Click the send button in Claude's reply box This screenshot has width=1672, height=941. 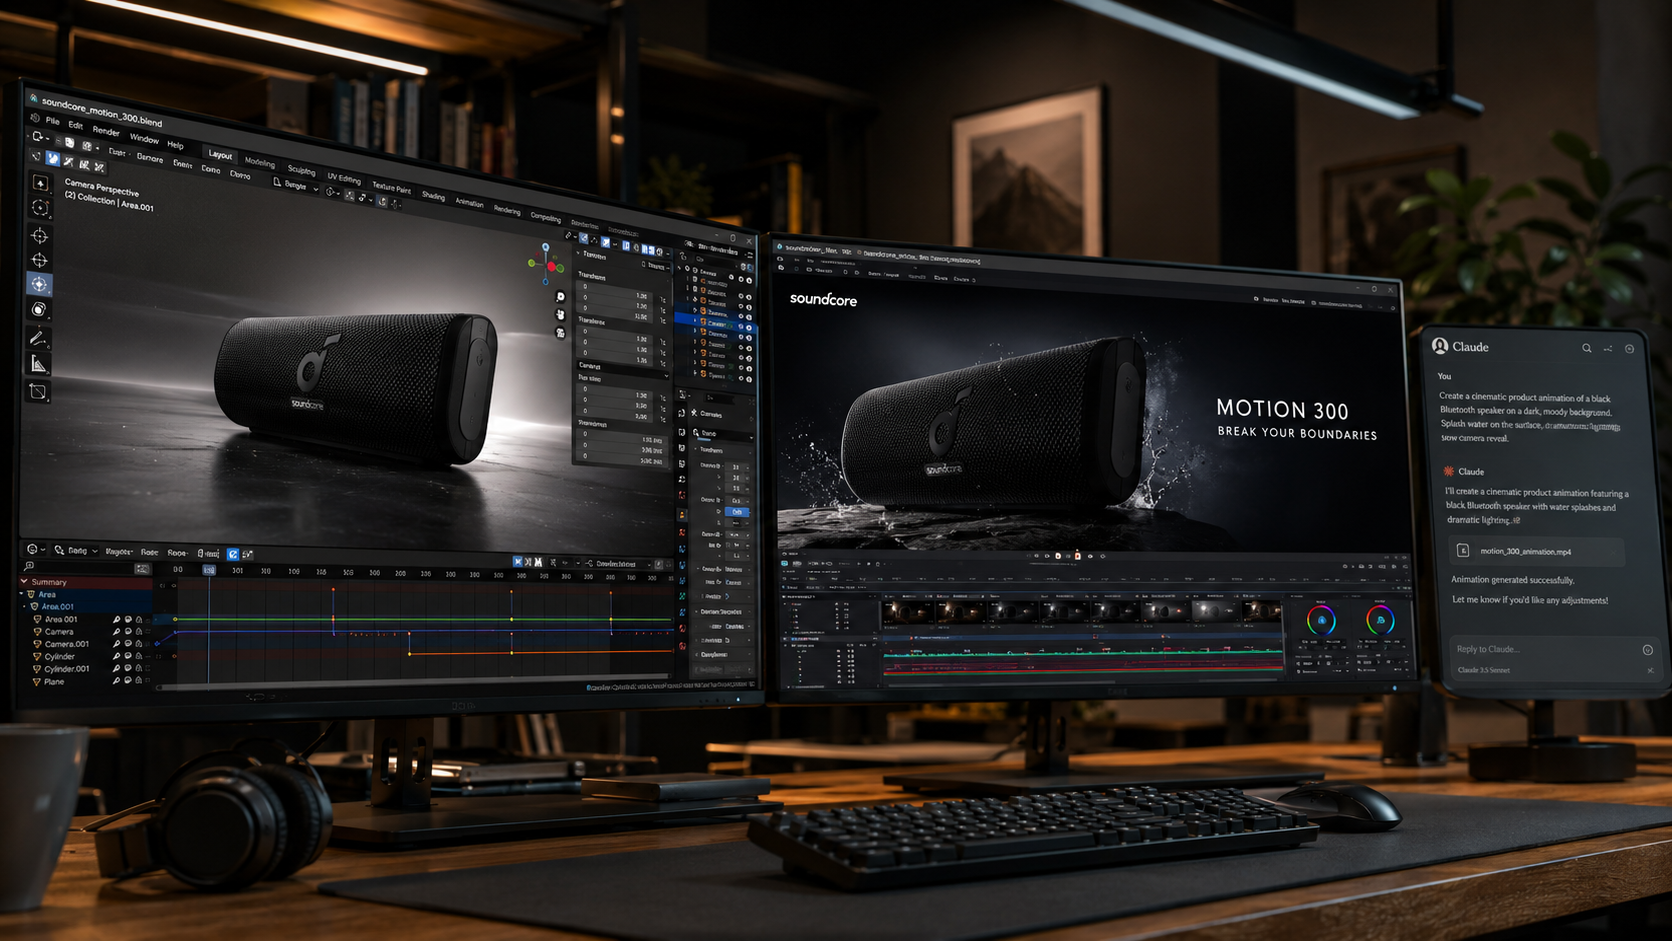point(1647,650)
